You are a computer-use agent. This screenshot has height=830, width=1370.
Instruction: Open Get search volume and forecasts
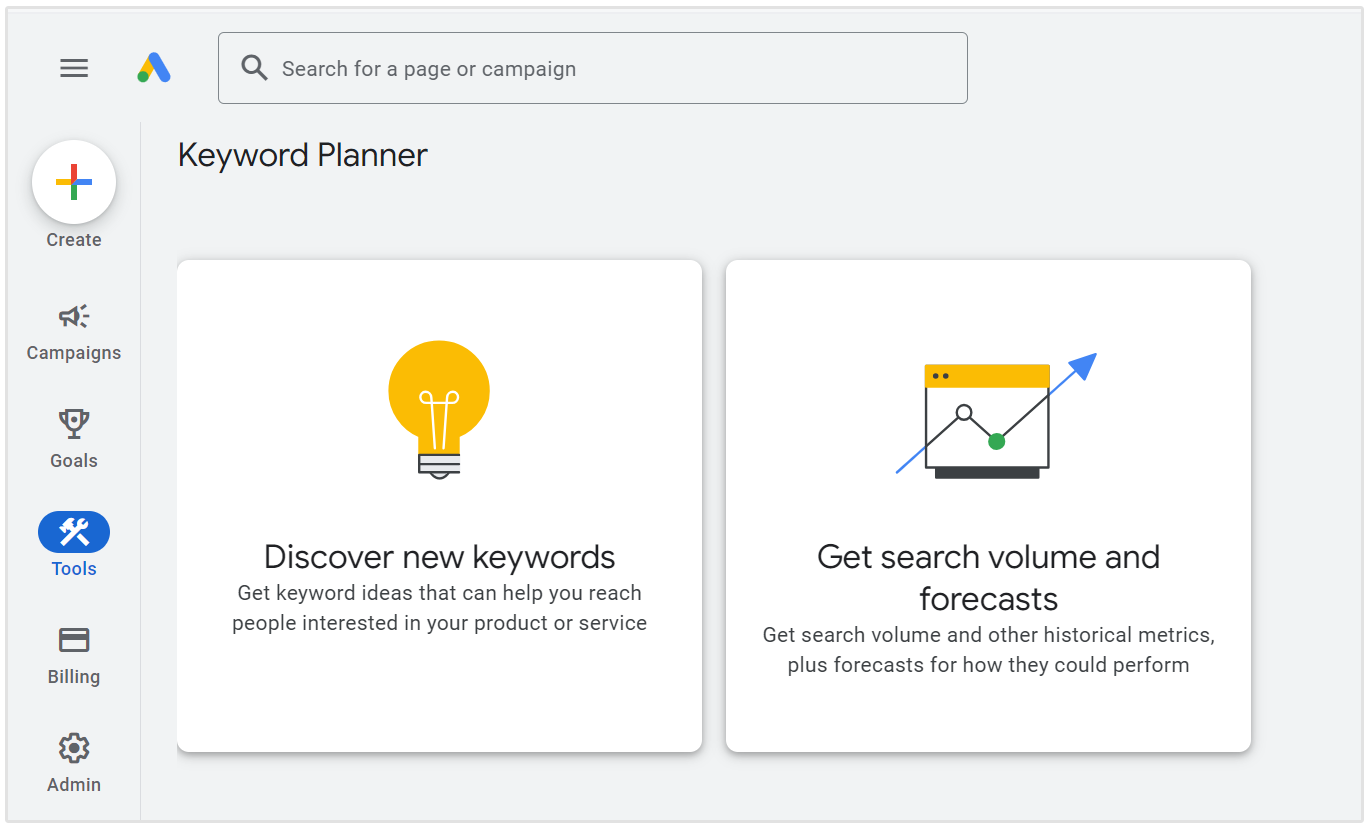987,505
